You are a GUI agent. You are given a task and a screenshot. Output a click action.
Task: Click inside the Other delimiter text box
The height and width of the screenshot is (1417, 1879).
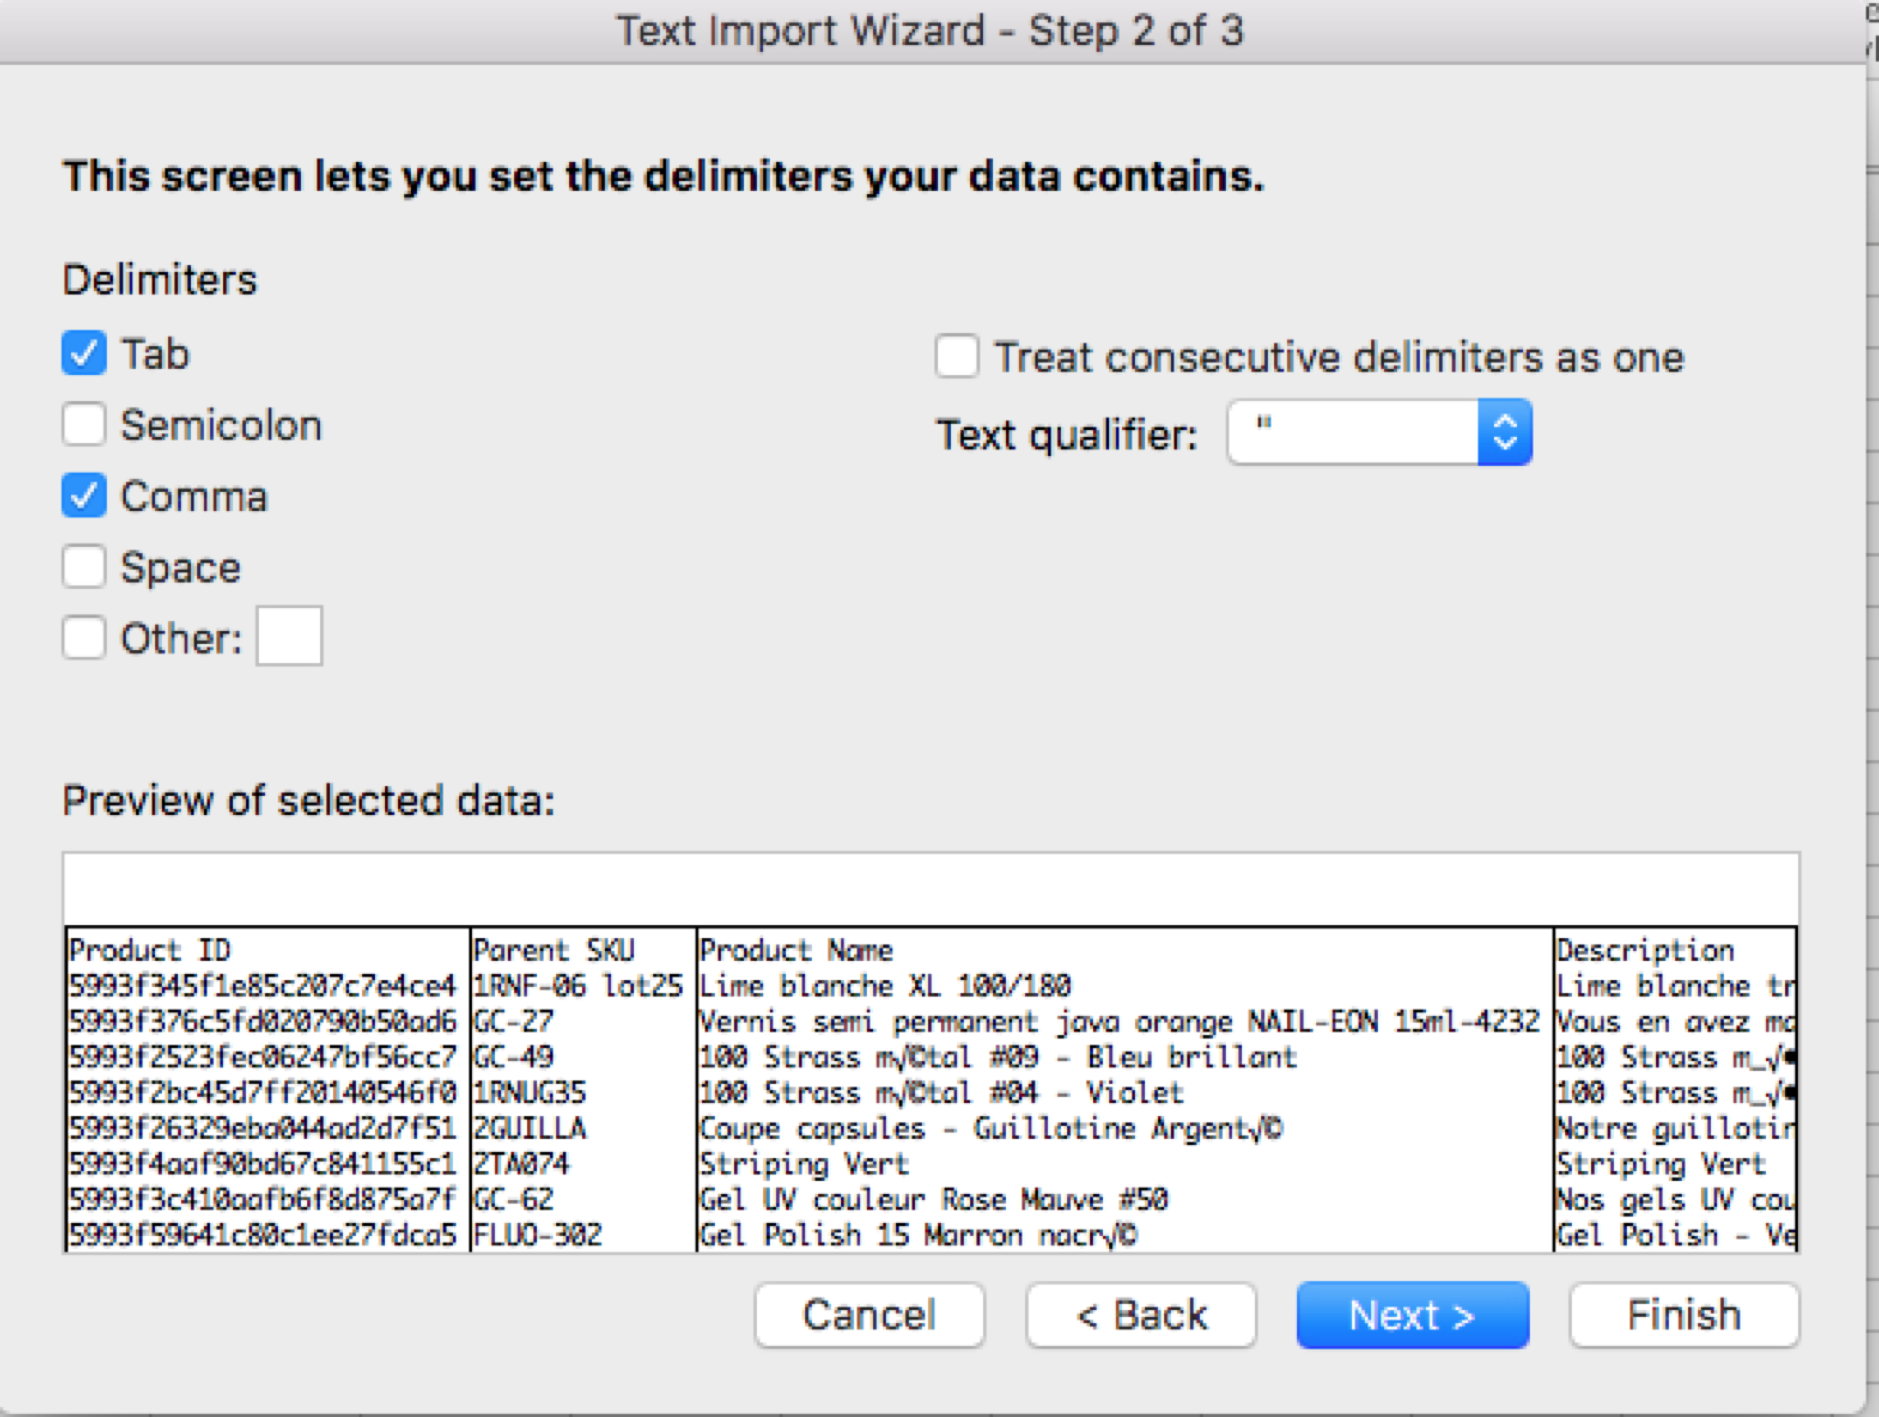click(x=289, y=636)
